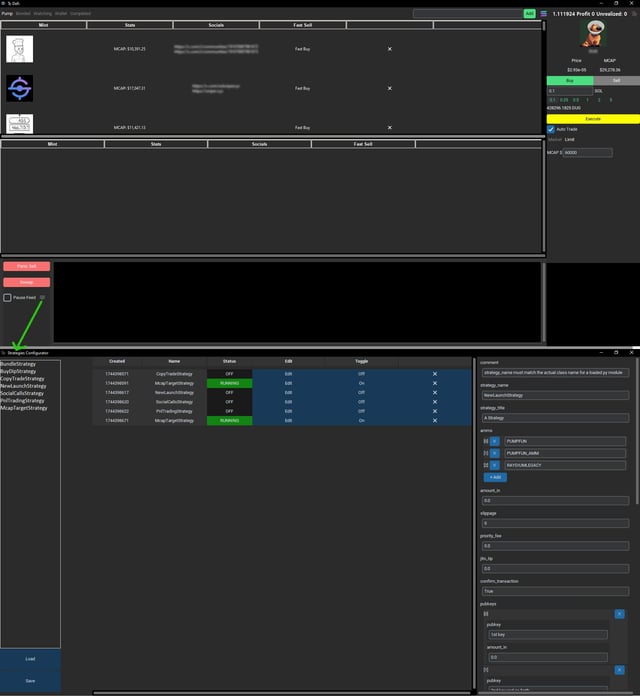Remove the PUMPFUN arena entry
Viewport: 640px width, 696px height.
coord(494,441)
